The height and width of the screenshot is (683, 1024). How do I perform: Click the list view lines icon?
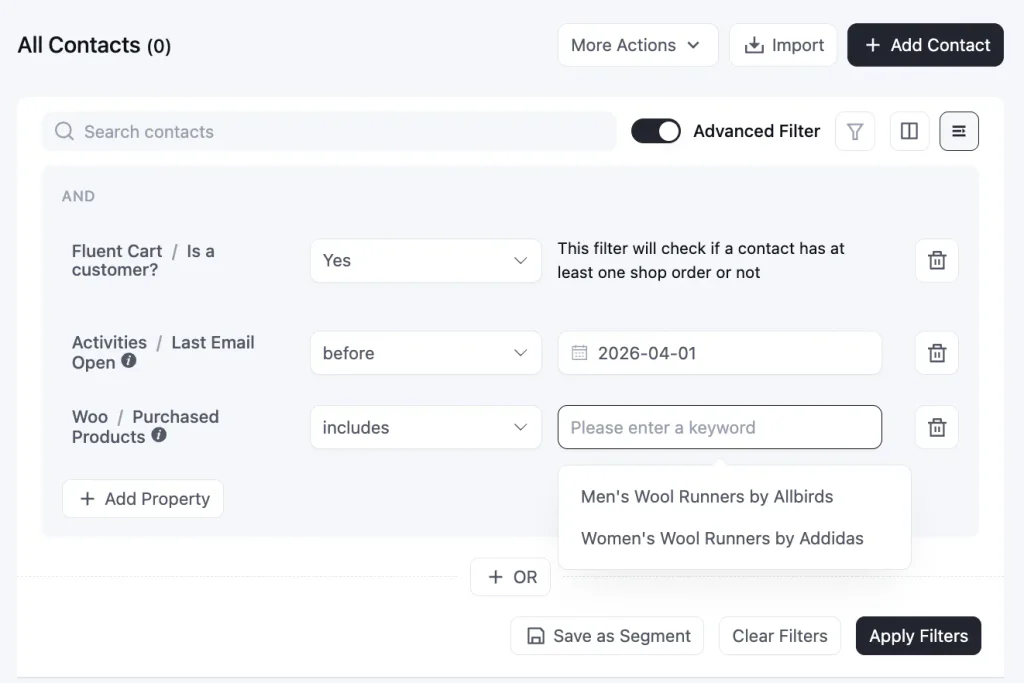coord(959,131)
